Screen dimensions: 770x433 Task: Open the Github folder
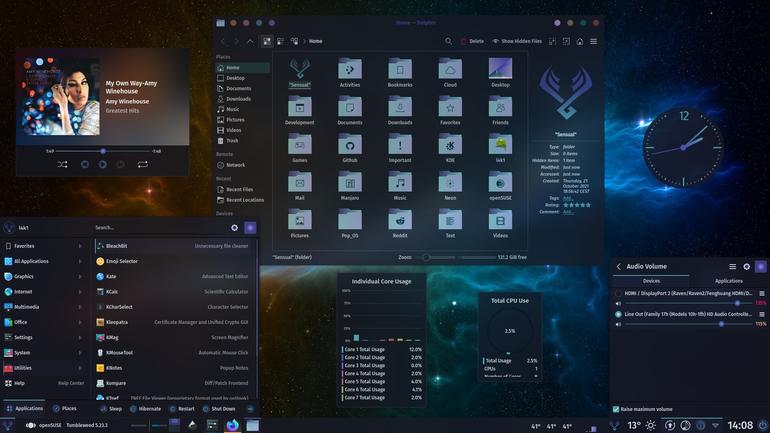350,148
